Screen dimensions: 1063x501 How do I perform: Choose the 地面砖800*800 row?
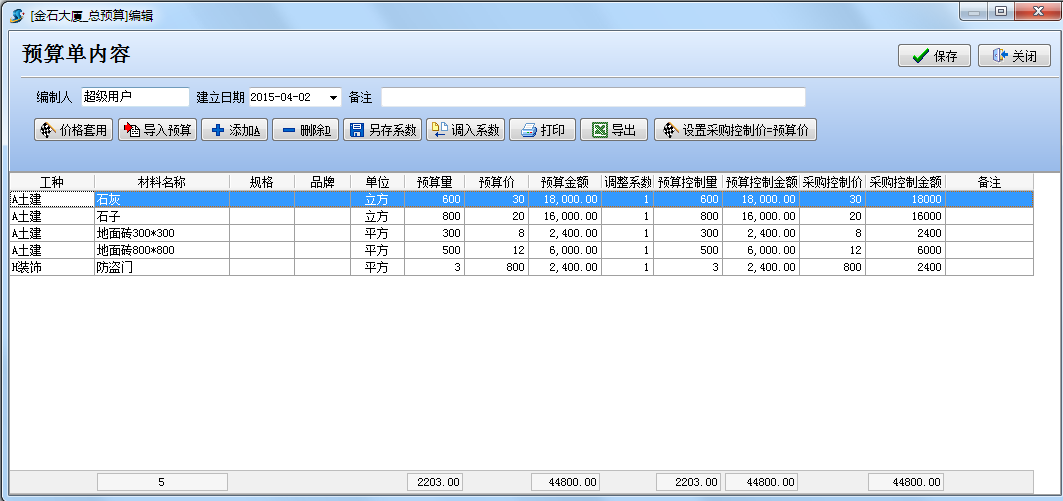161,250
